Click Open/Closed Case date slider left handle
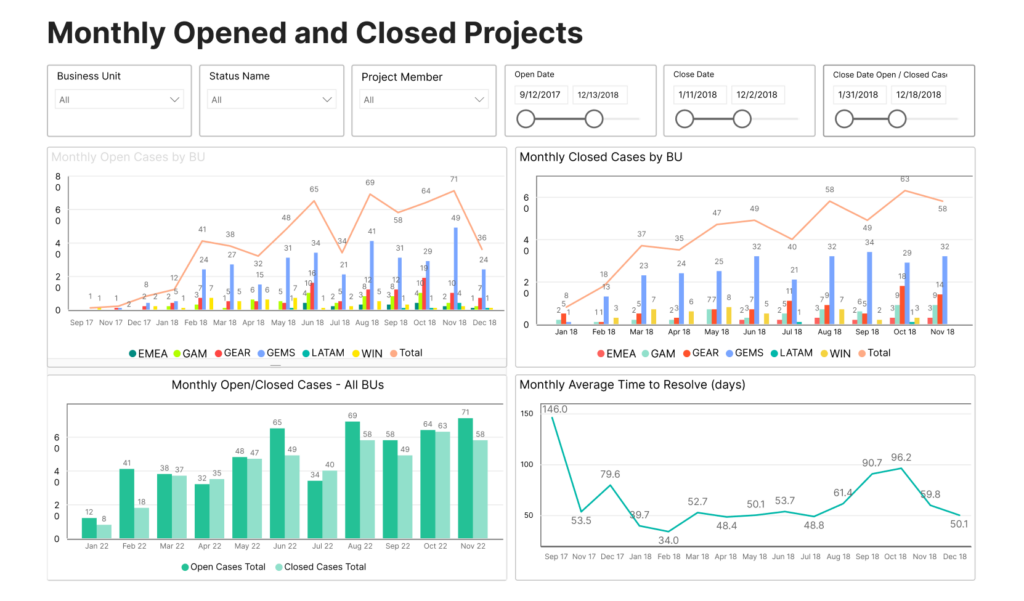 coord(844,119)
